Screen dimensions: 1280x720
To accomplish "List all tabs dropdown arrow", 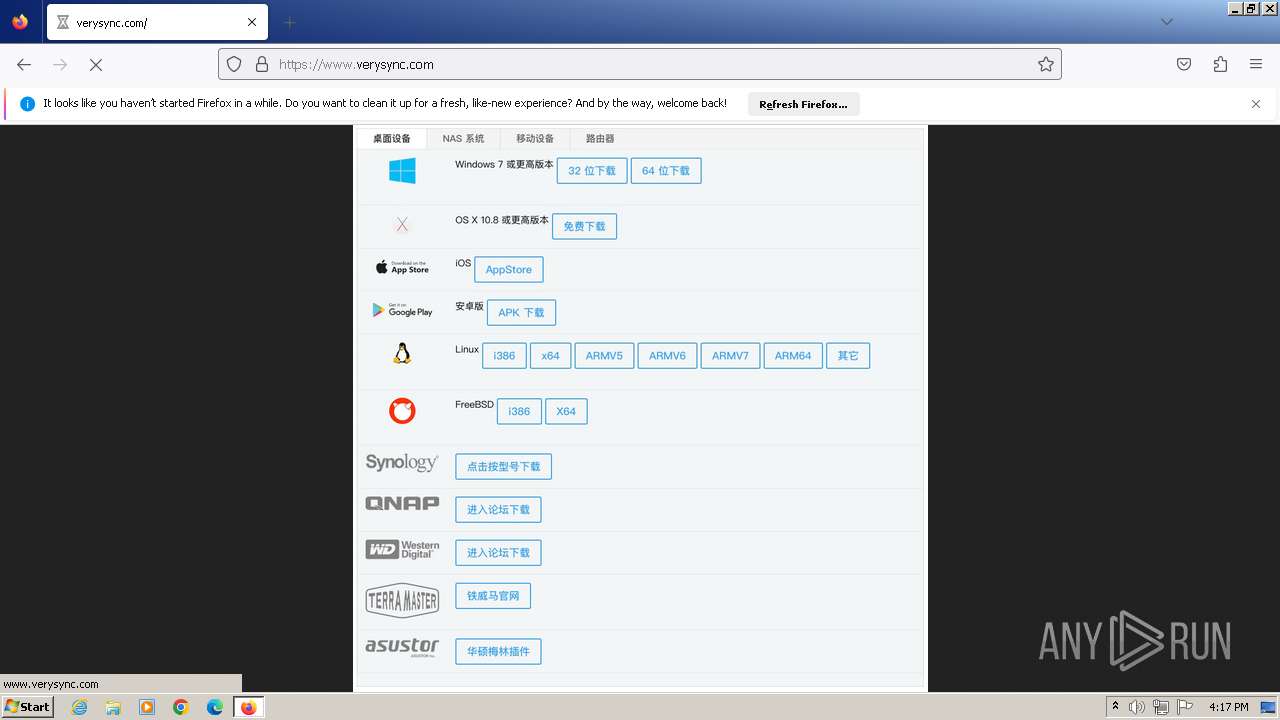I will click(1167, 22).
